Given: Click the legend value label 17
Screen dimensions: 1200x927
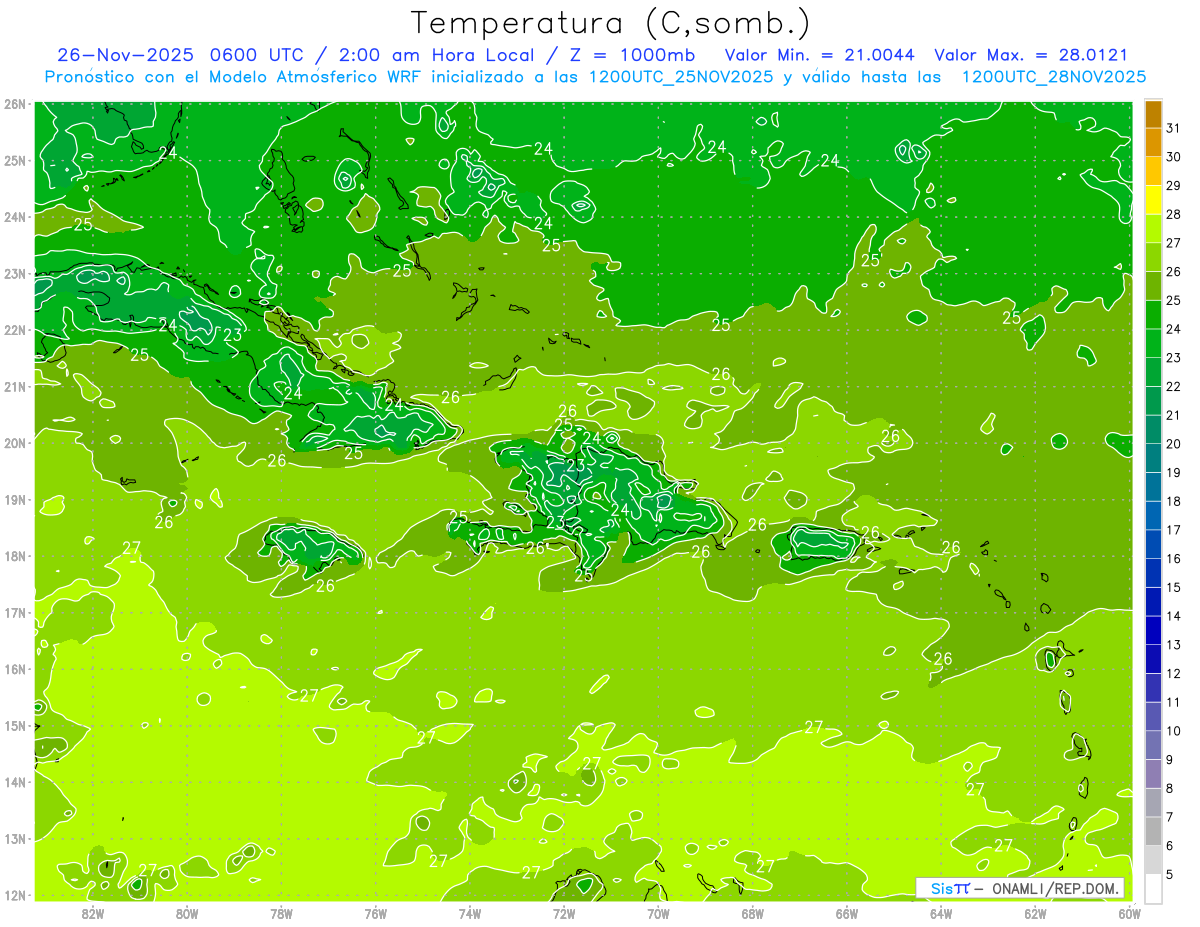Looking at the screenshot, I should [1174, 530].
